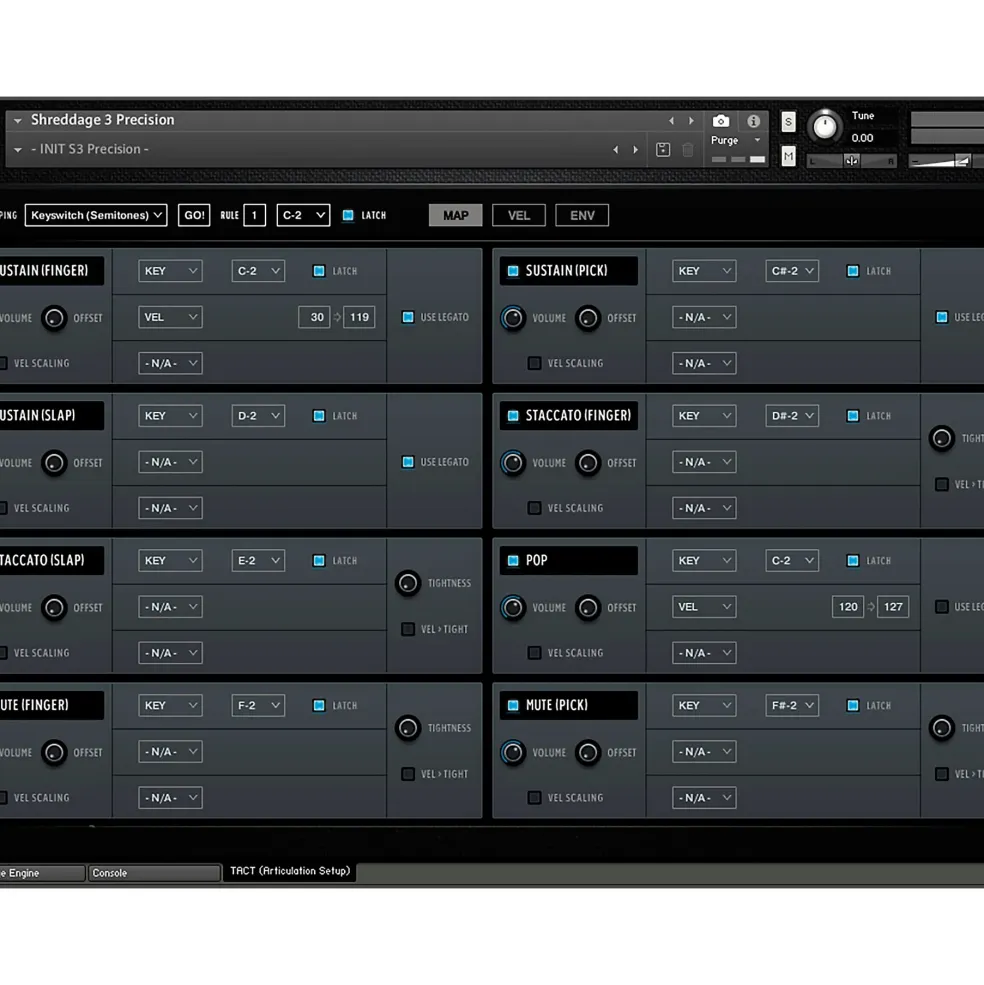Image resolution: width=984 pixels, height=985 pixels.
Task: Open the Mute (Pick) F#-2 key dropdown
Action: pyautogui.click(x=792, y=705)
